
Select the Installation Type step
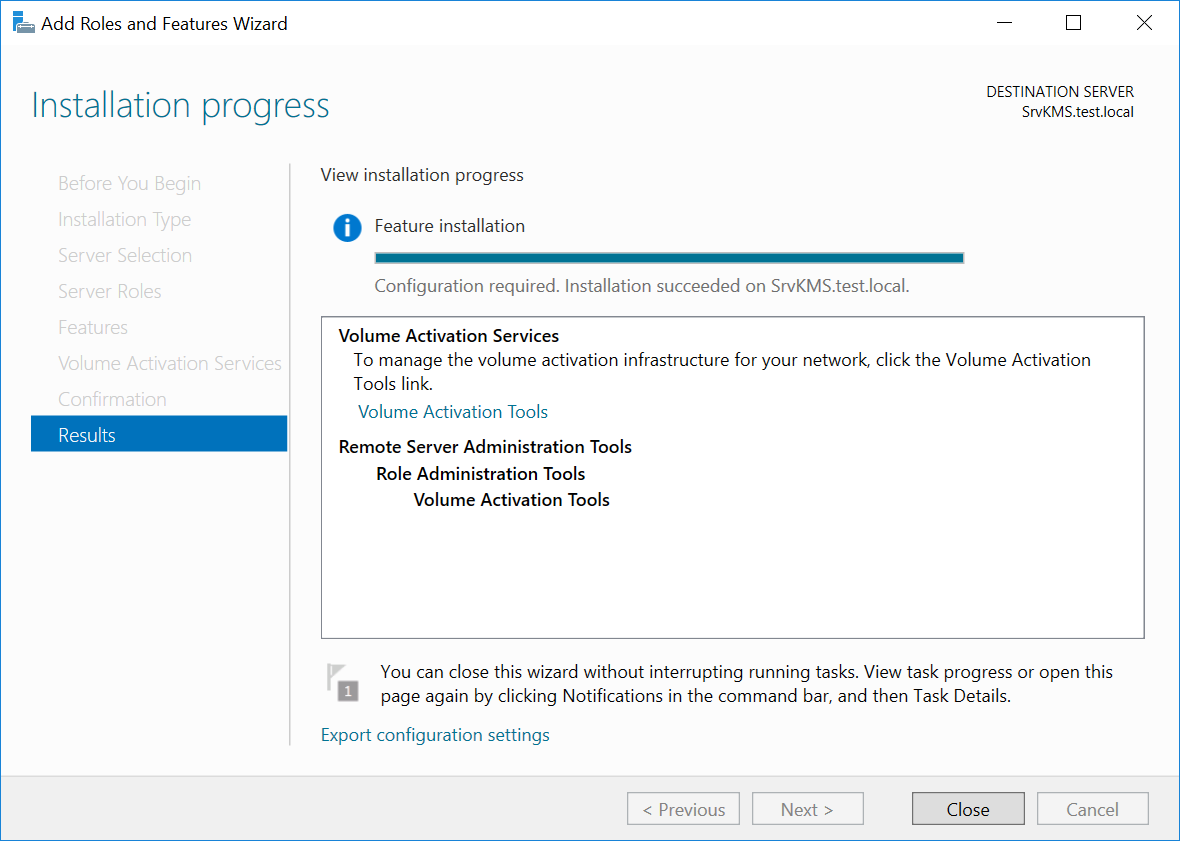click(x=124, y=220)
